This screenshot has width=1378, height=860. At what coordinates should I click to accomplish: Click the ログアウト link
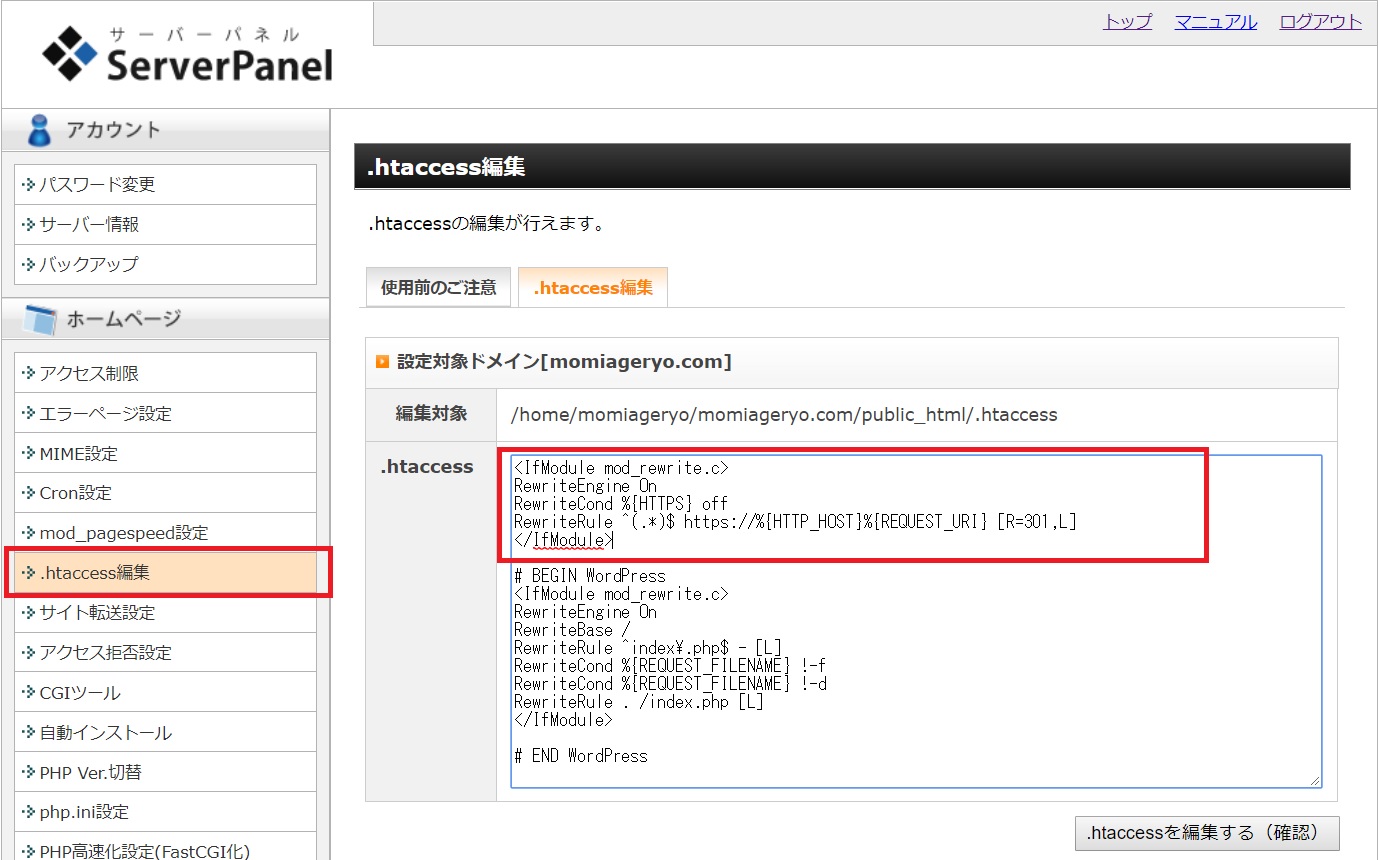pos(1320,22)
